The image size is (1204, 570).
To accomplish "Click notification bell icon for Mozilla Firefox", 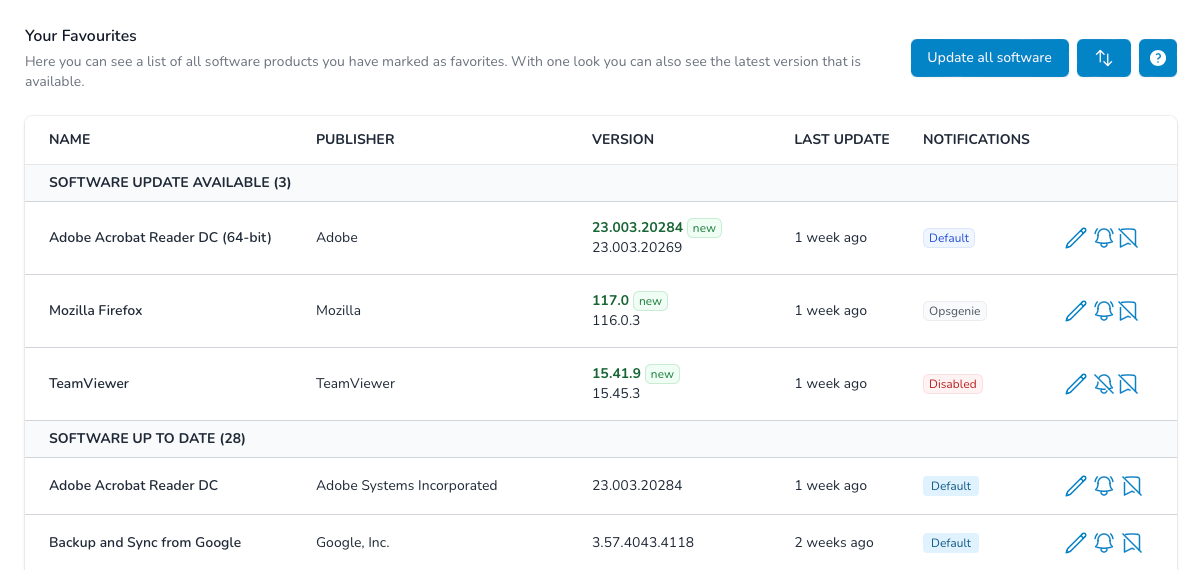I will click(1103, 311).
